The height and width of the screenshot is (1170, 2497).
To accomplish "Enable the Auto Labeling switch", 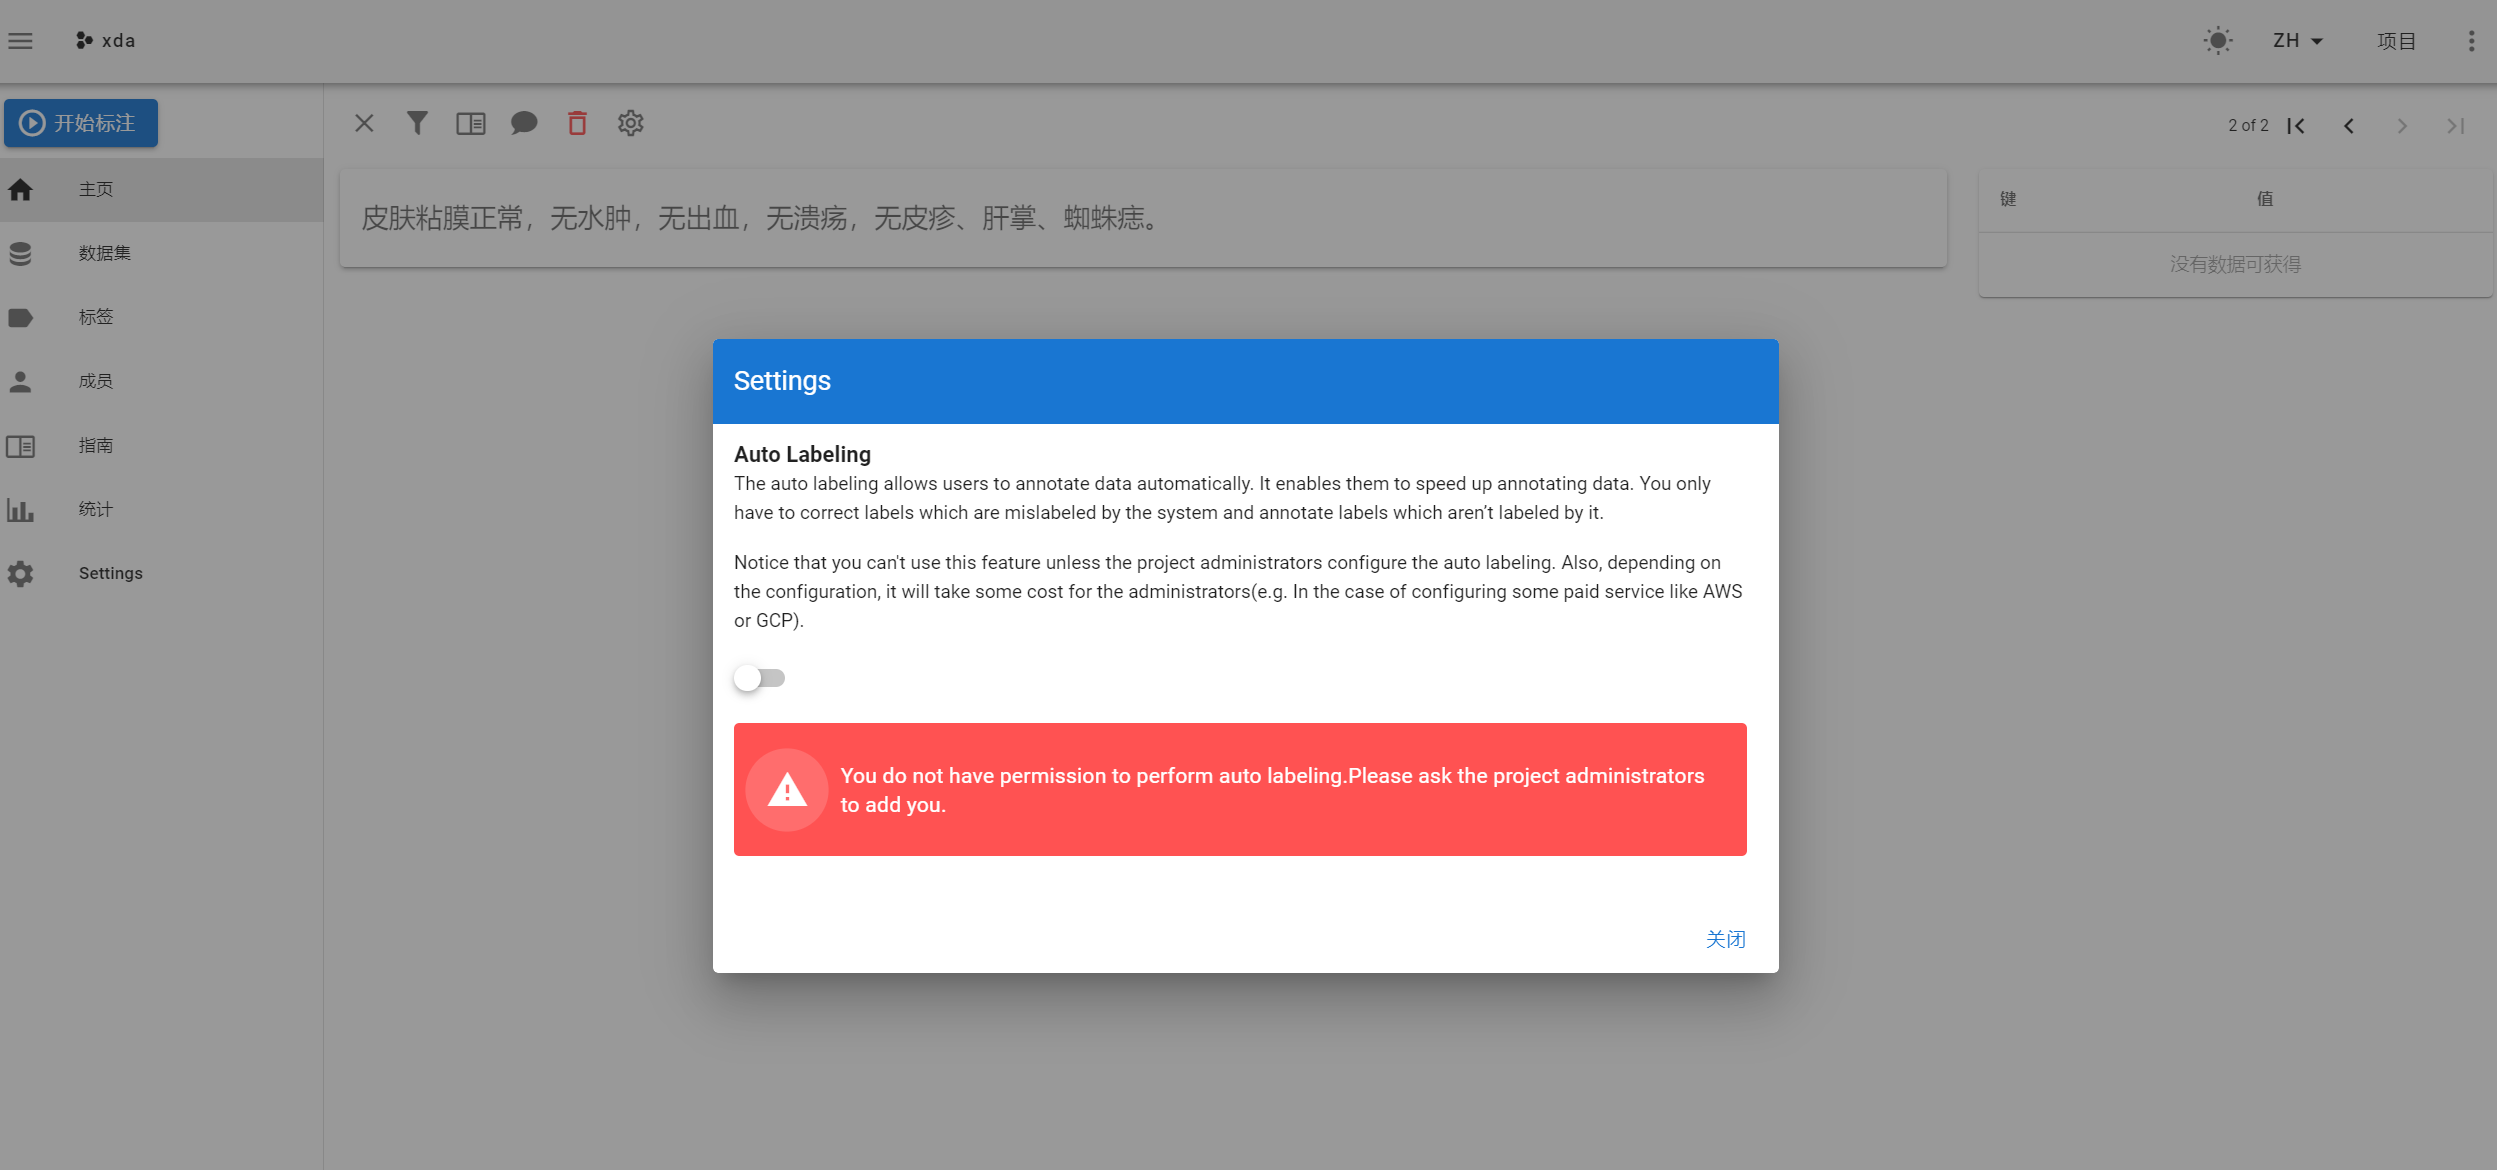I will coord(759,677).
